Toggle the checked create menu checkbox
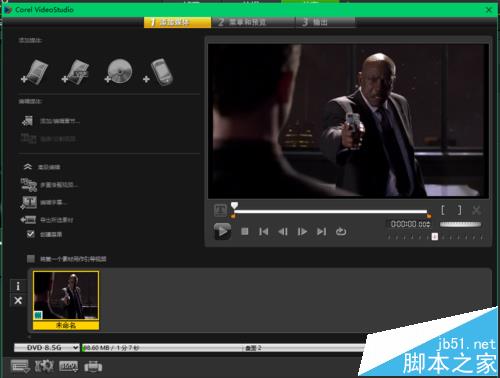Screen dimensions: 500x378 pyautogui.click(x=31, y=234)
